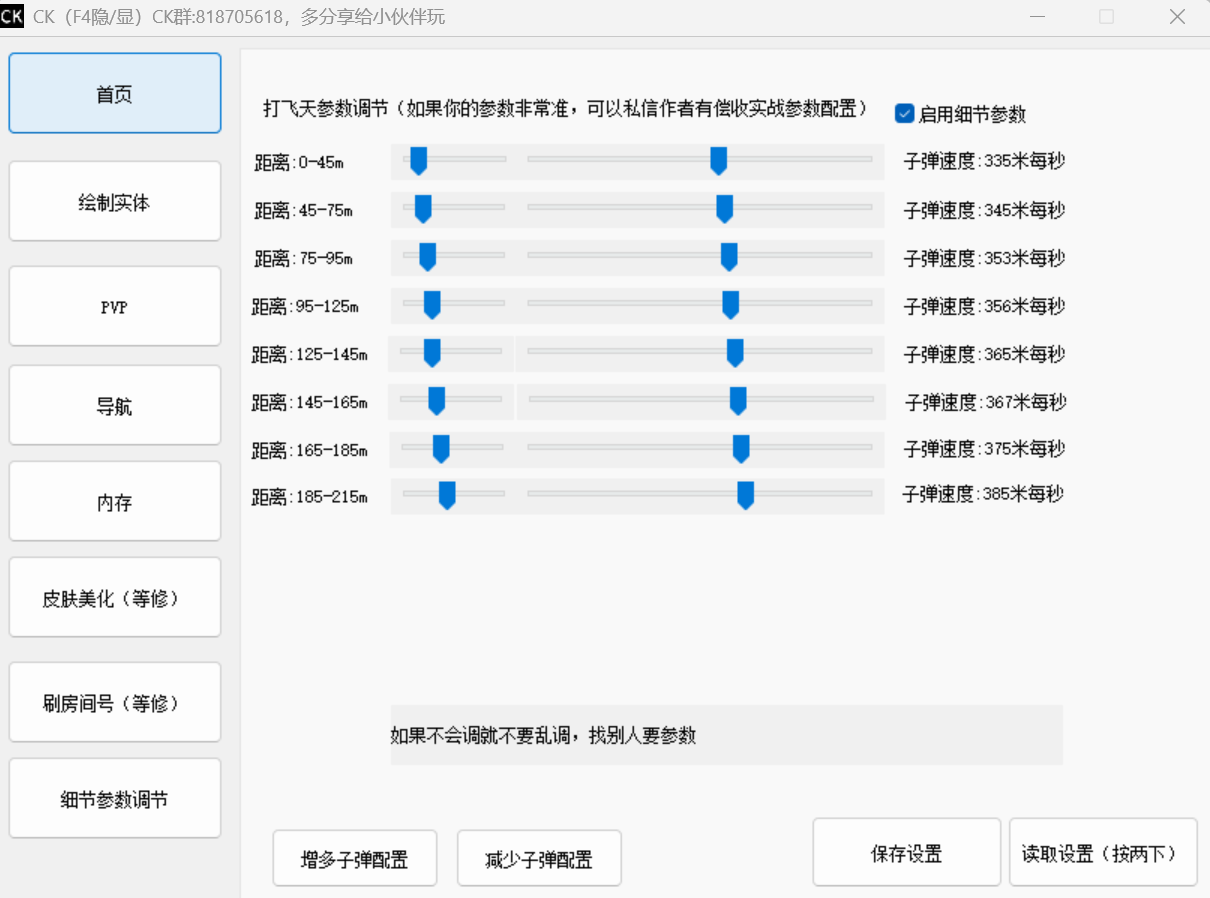Image resolution: width=1210 pixels, height=898 pixels.
Task: Click the short left slider handle for 距离:45-75m
Action: pyautogui.click(x=423, y=208)
